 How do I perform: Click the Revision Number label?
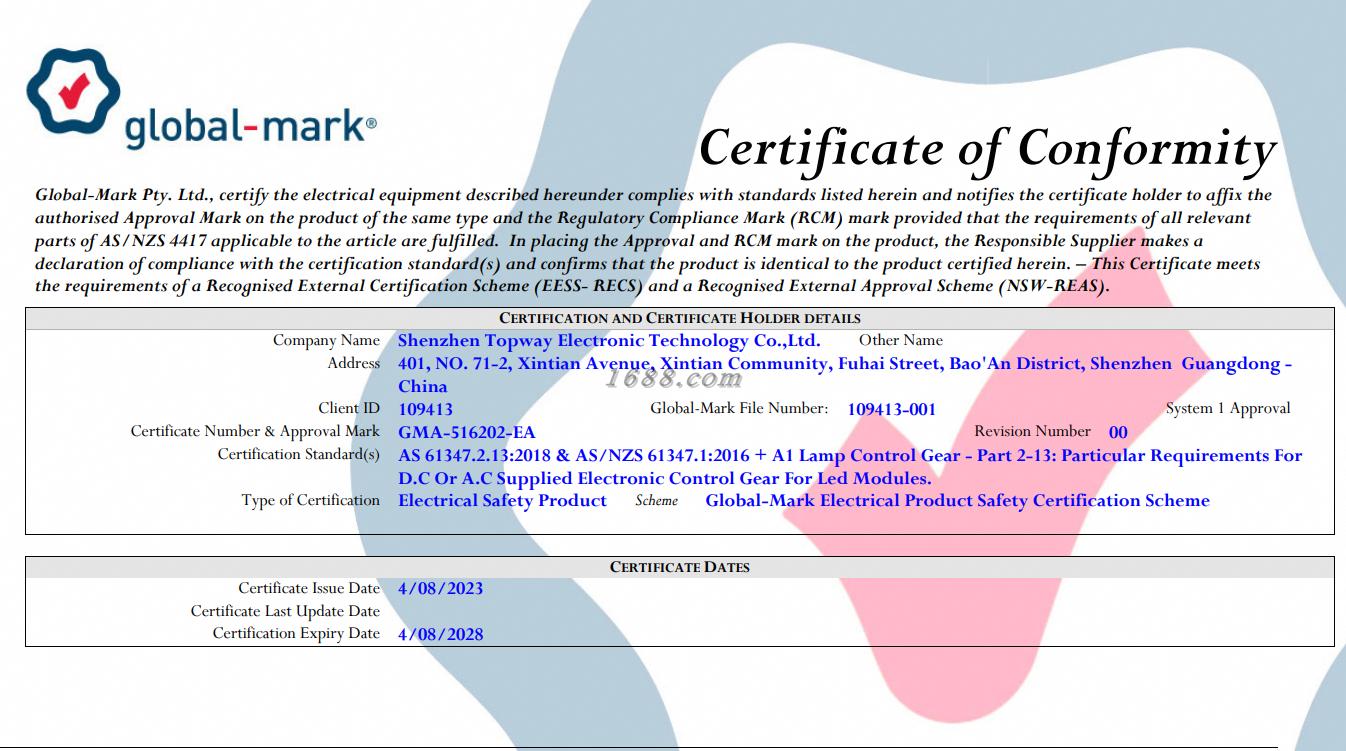point(1032,431)
